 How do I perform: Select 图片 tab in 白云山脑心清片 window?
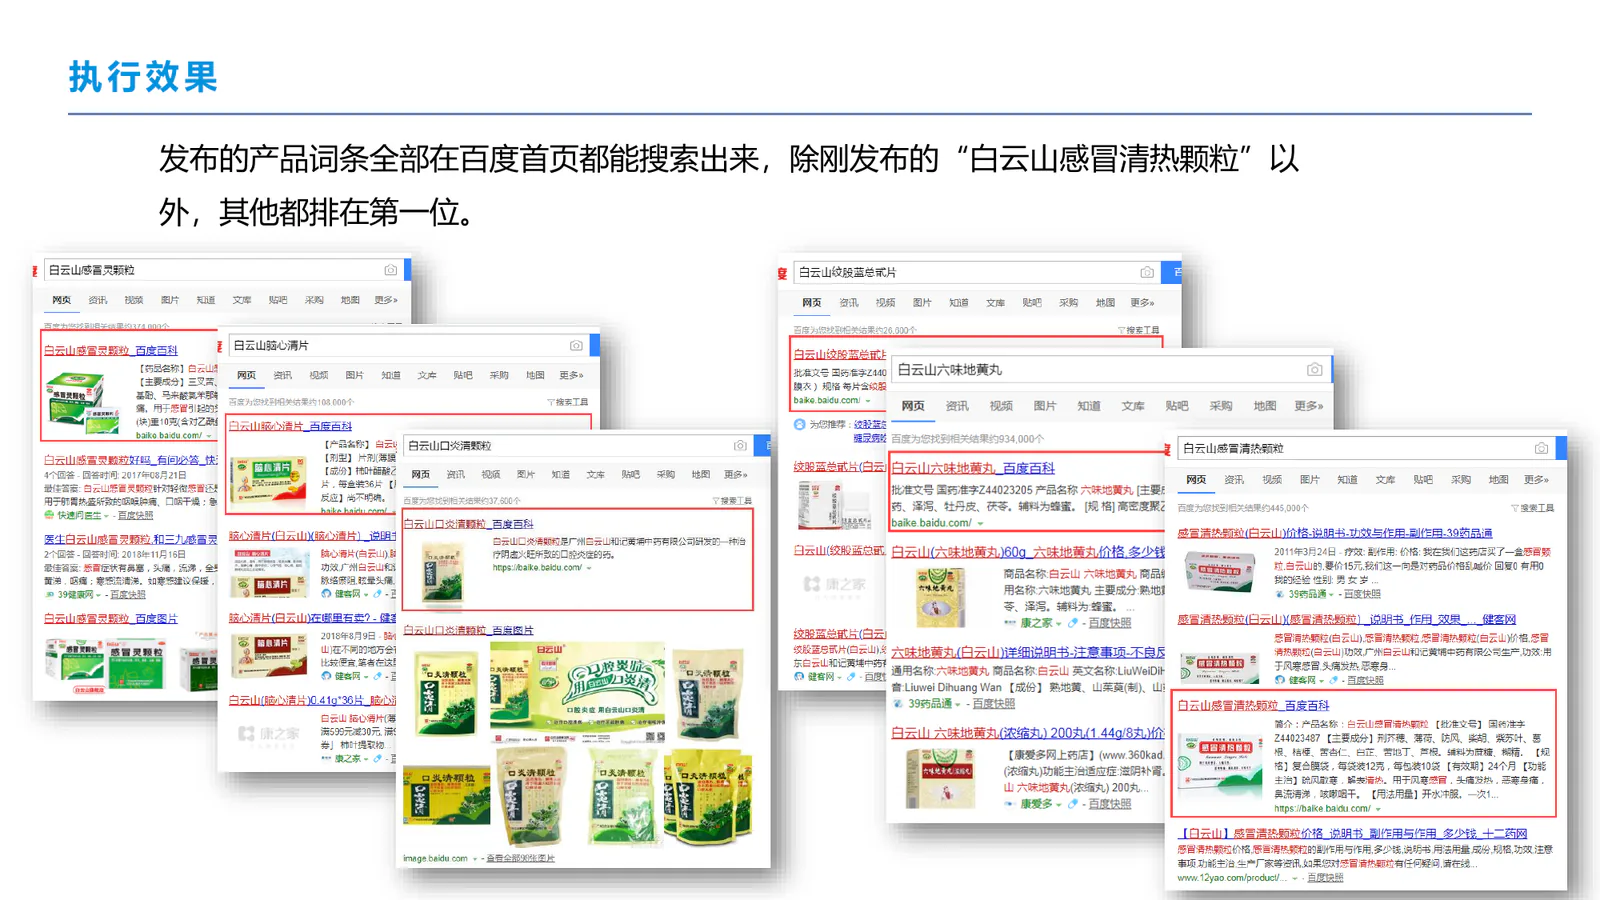[354, 375]
